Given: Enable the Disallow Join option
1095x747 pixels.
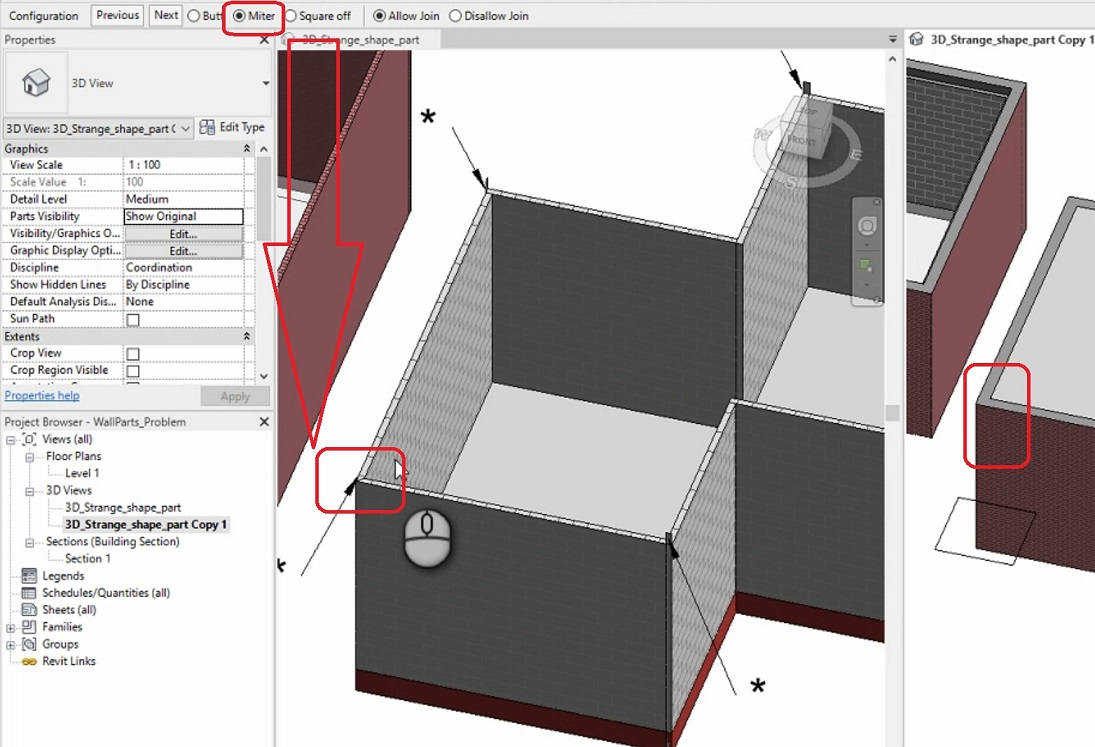Looking at the screenshot, I should tap(455, 15).
